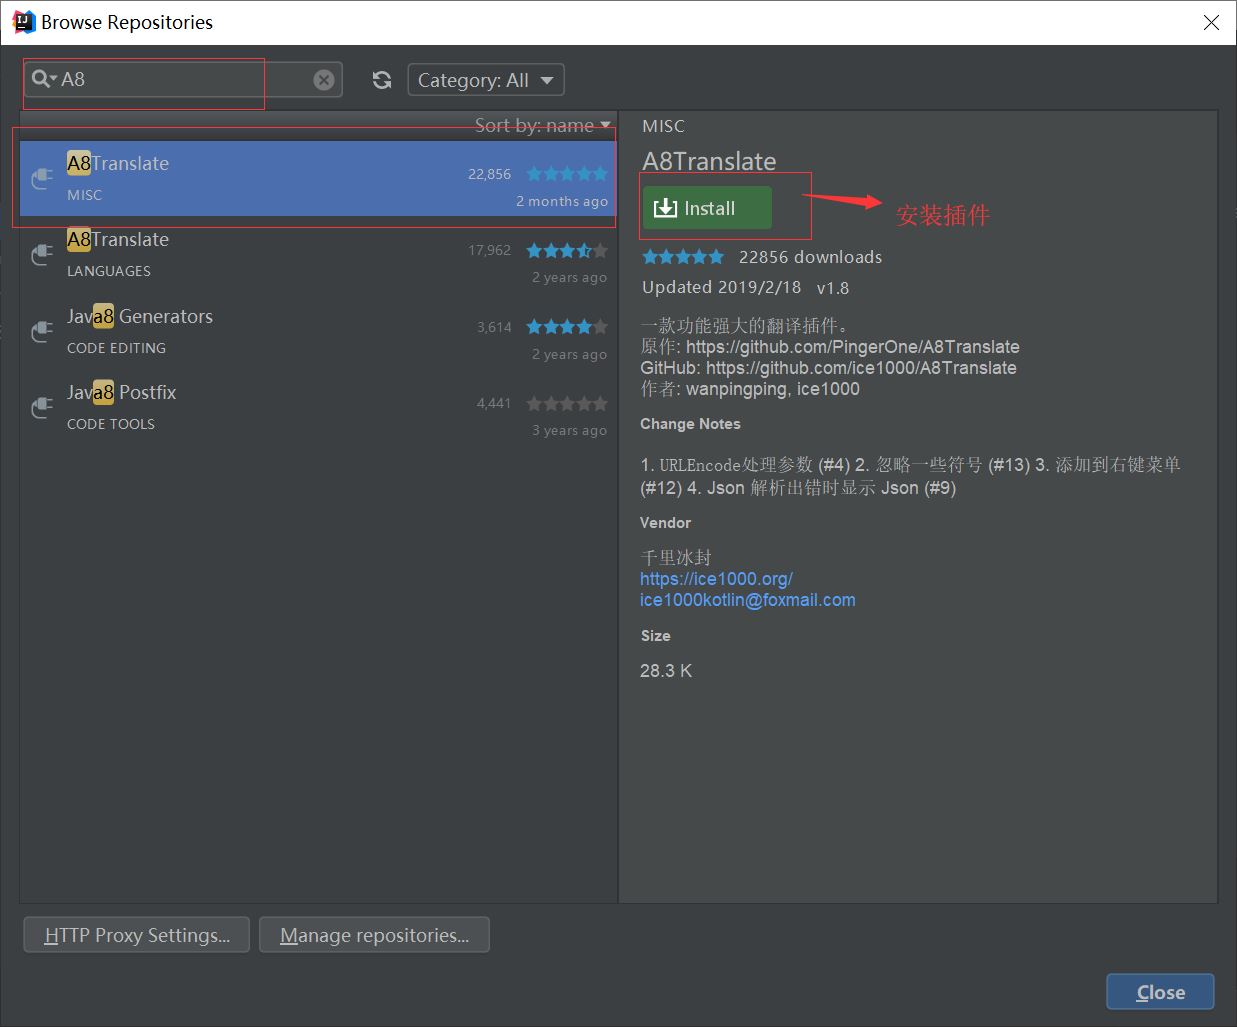Click the Vendor heading

pyautogui.click(x=665, y=523)
